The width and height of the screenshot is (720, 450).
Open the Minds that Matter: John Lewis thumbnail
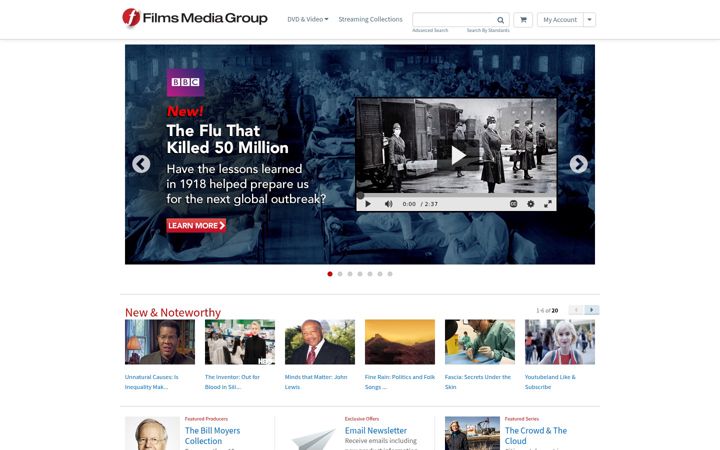click(x=320, y=342)
